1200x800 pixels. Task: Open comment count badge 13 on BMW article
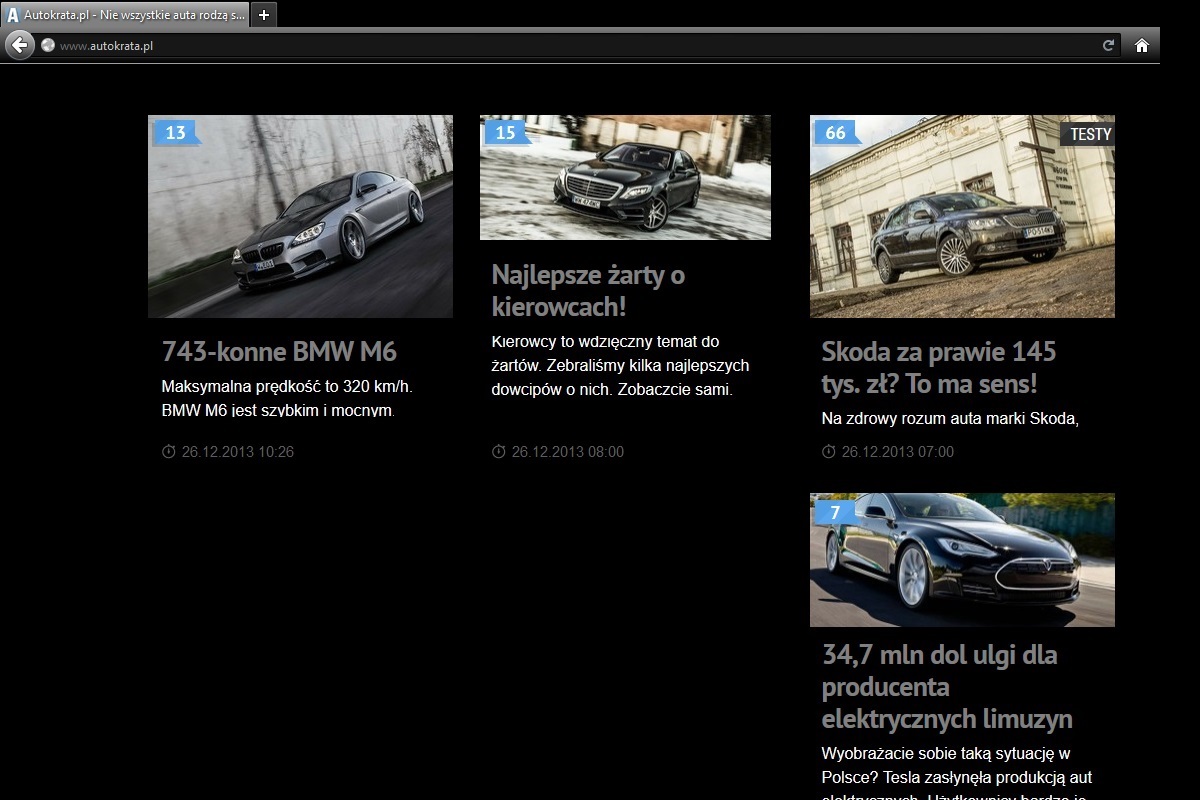(x=175, y=132)
